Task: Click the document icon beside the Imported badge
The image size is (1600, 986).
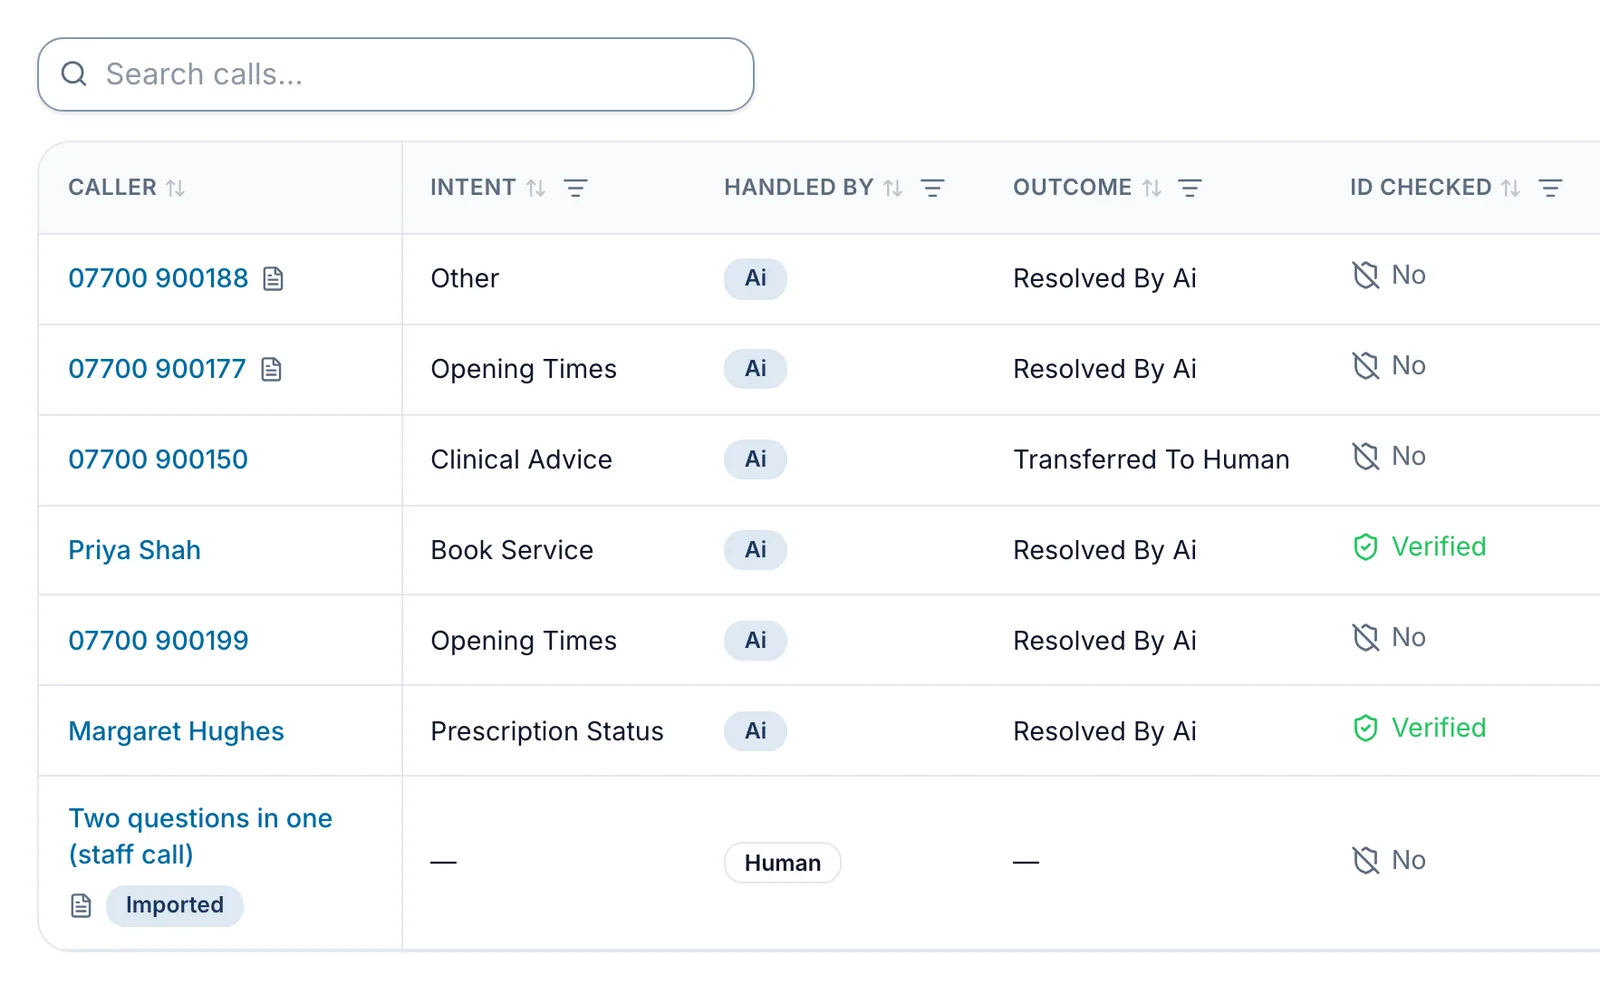Action: pyautogui.click(x=81, y=906)
